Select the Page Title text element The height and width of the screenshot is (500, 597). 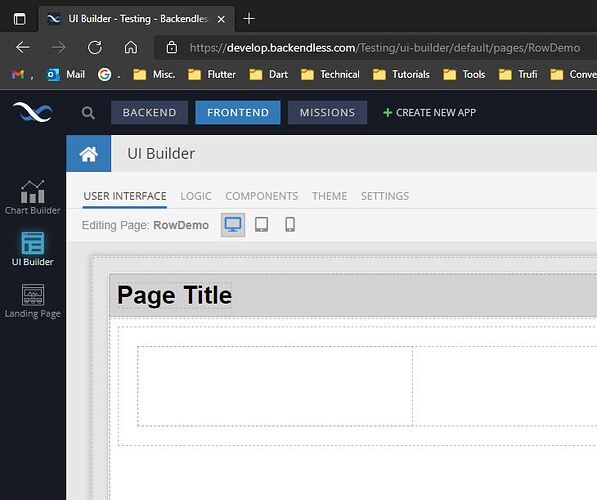(174, 295)
